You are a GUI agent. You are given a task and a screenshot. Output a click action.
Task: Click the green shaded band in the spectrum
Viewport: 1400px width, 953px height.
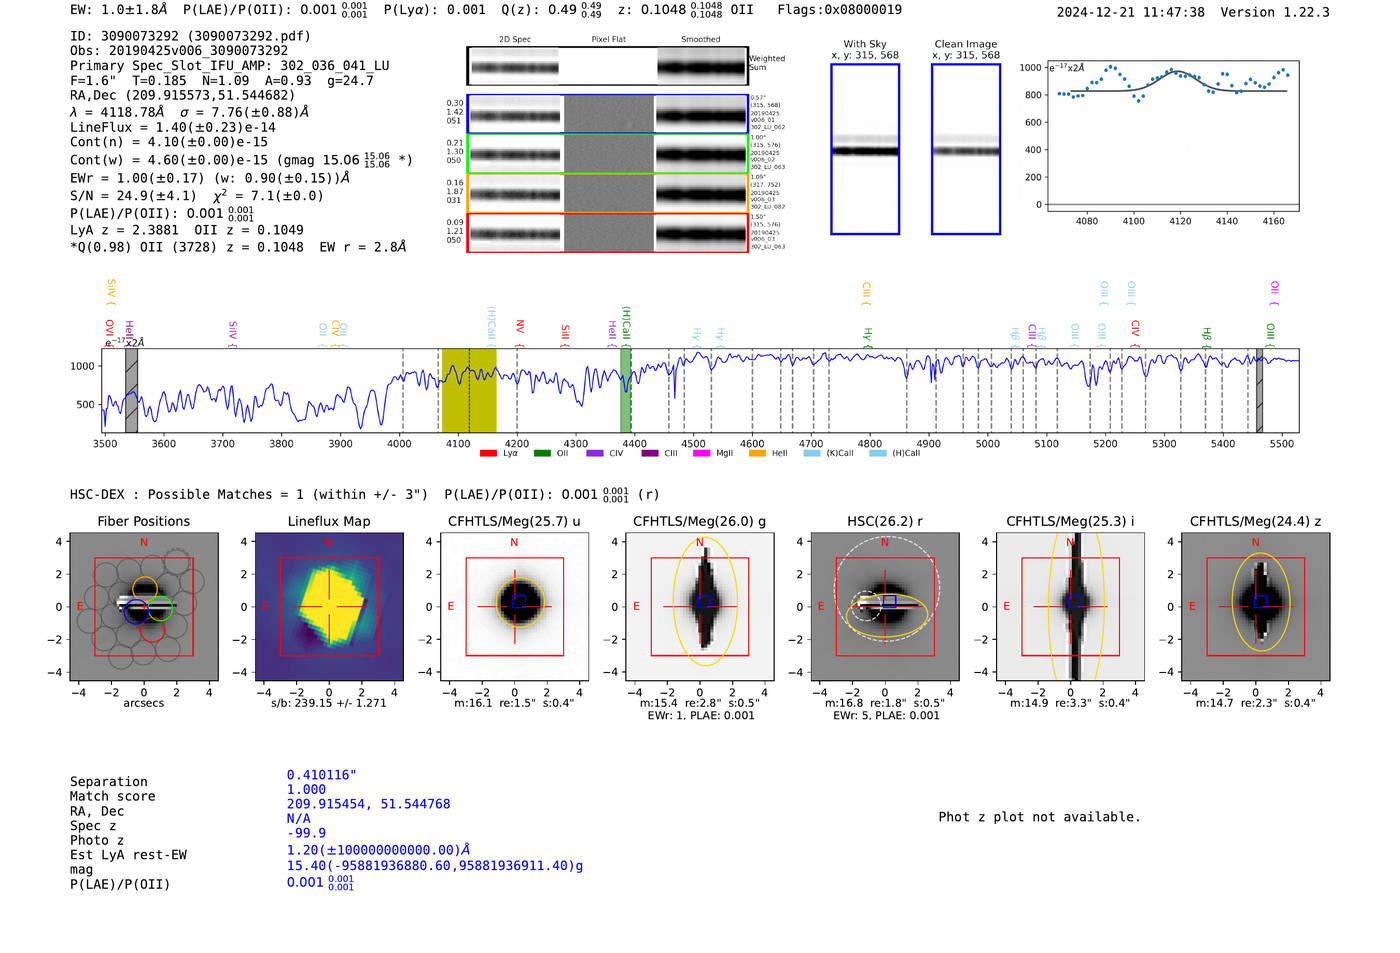click(x=626, y=391)
